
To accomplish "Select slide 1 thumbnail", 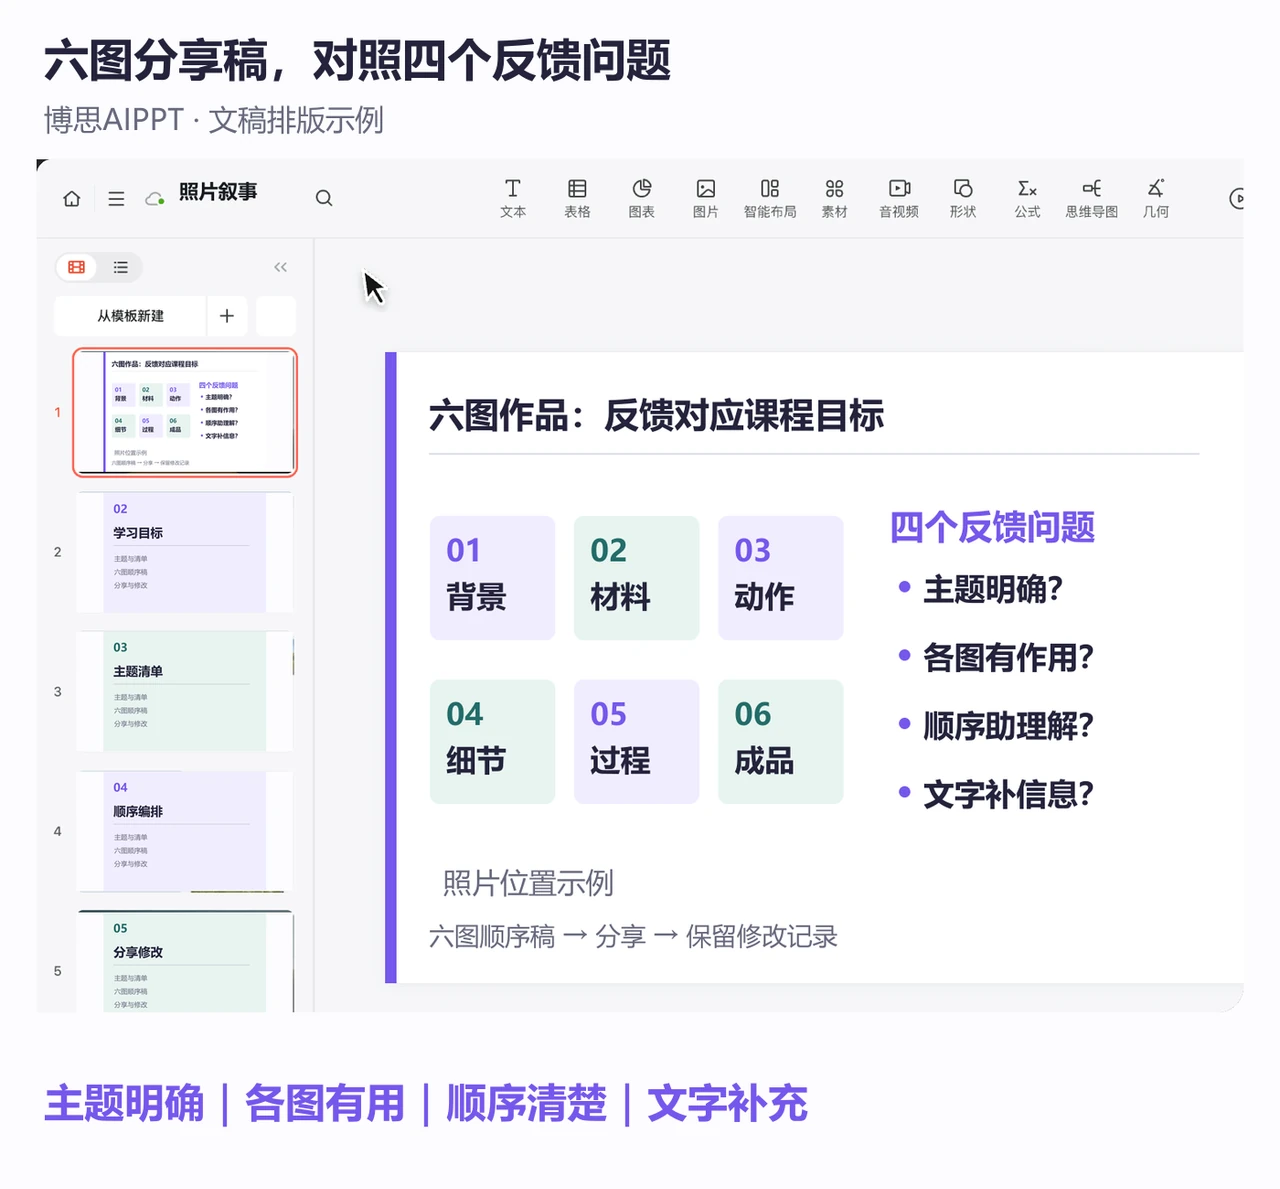I will 185,412.
